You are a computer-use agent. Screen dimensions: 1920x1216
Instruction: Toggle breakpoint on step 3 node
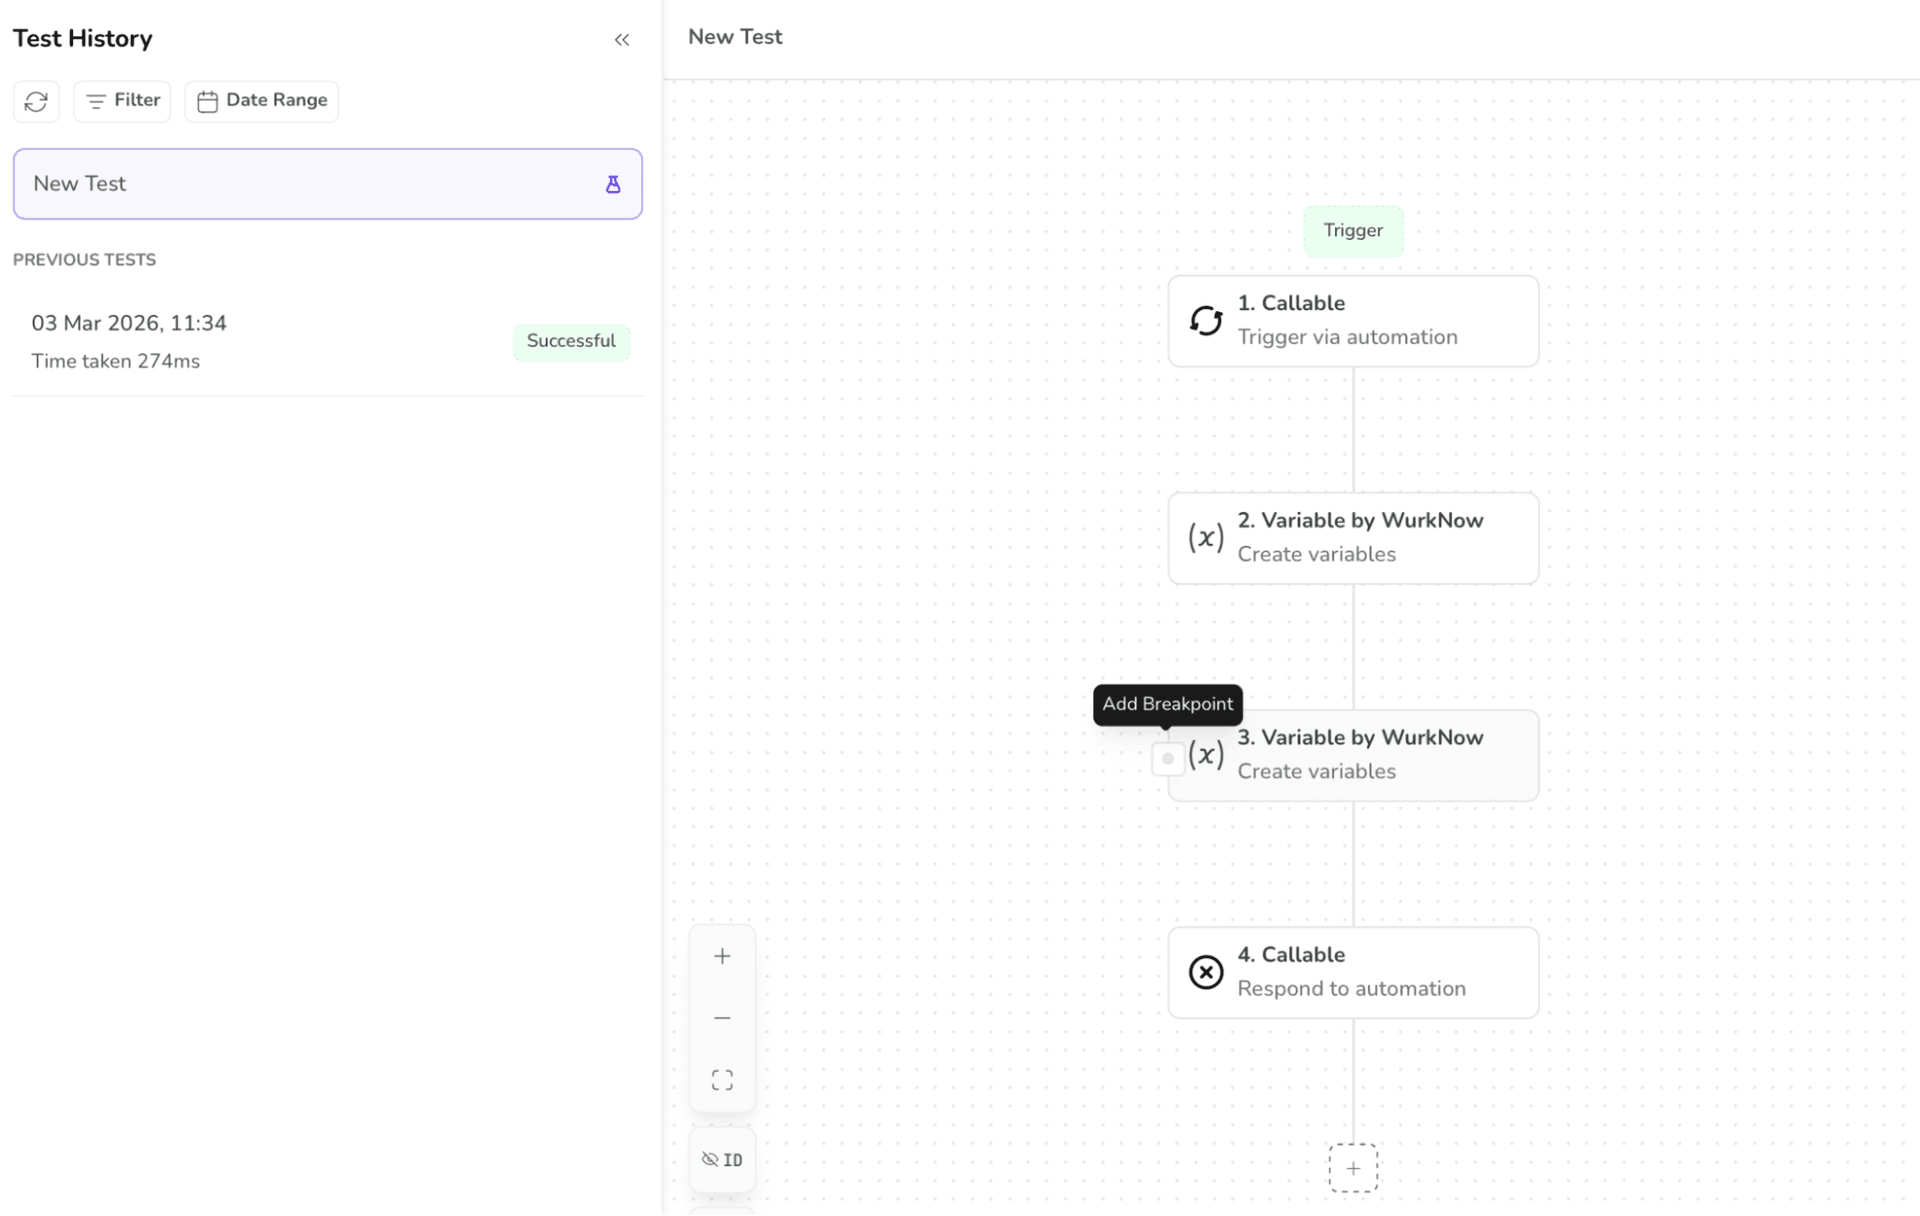click(x=1167, y=759)
